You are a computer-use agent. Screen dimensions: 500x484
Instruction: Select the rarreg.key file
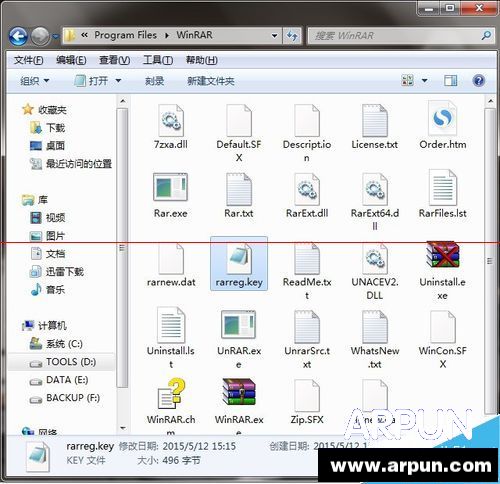pos(239,263)
